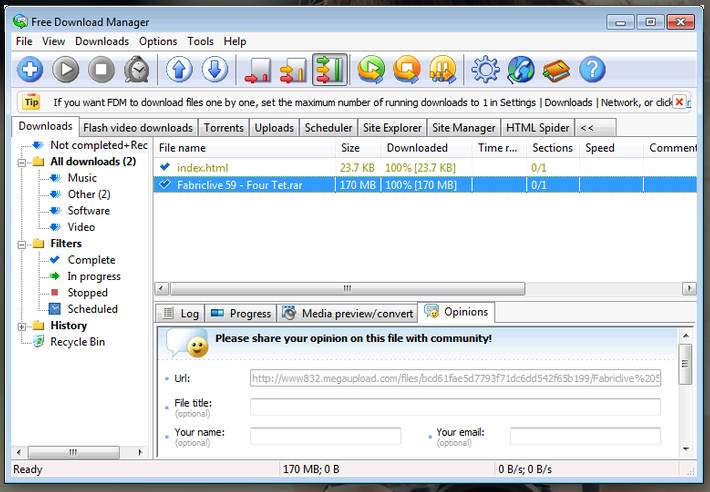The height and width of the screenshot is (492, 710).
Task: Click the orange Stop all downloads icon
Action: [407, 70]
